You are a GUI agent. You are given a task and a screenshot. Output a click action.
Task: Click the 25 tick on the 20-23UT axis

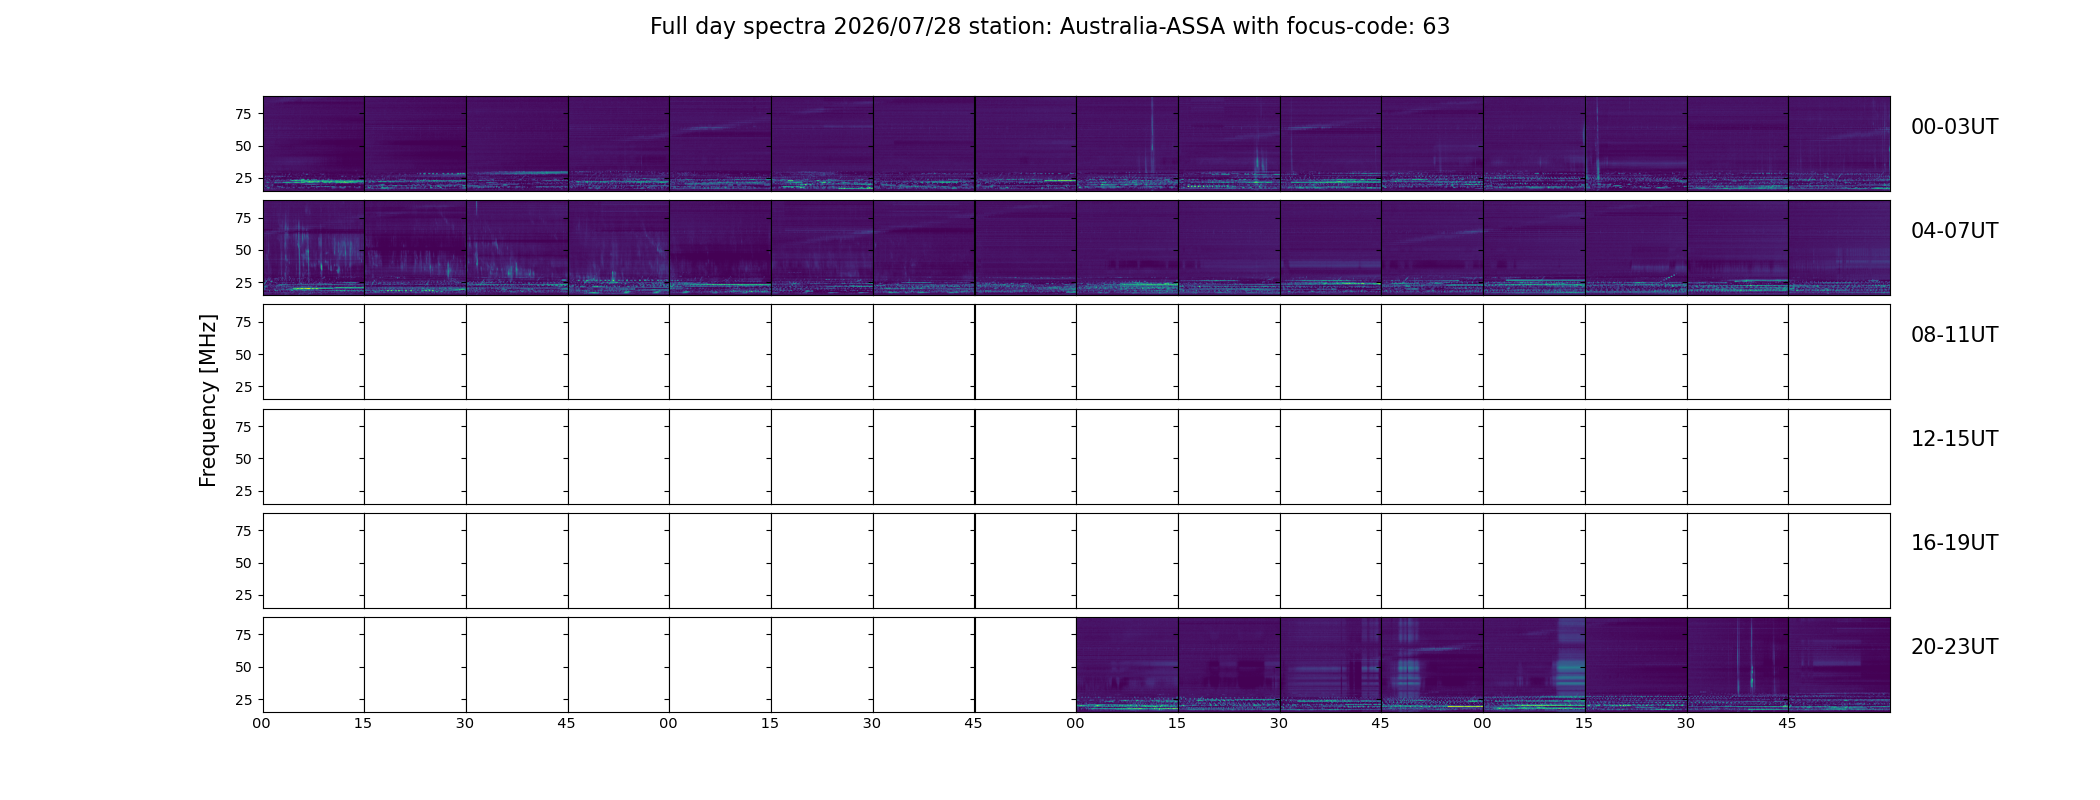[243, 700]
